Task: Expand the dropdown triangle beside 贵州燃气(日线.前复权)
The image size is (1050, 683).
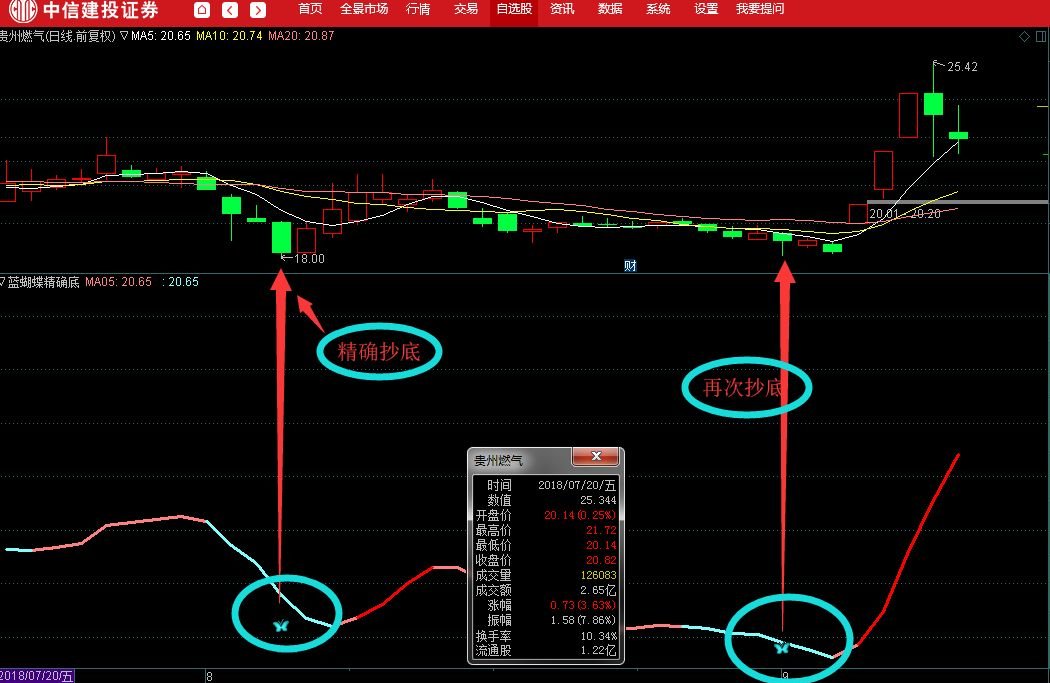Action: (x=124, y=35)
